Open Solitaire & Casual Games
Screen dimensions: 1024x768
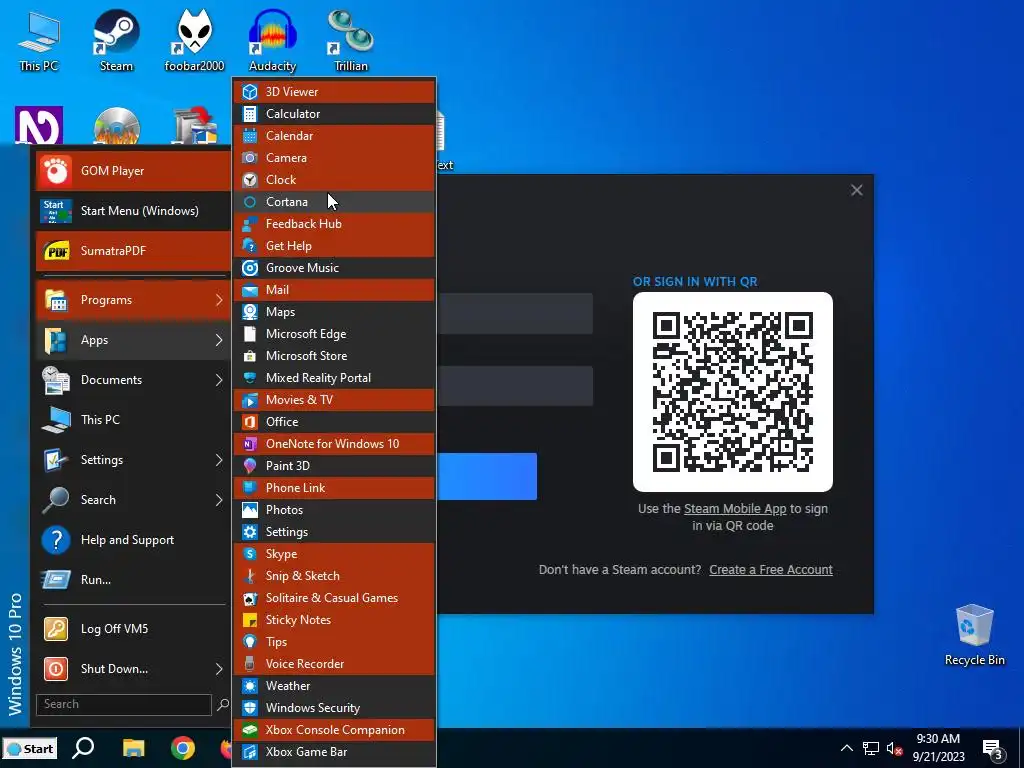[334, 598]
